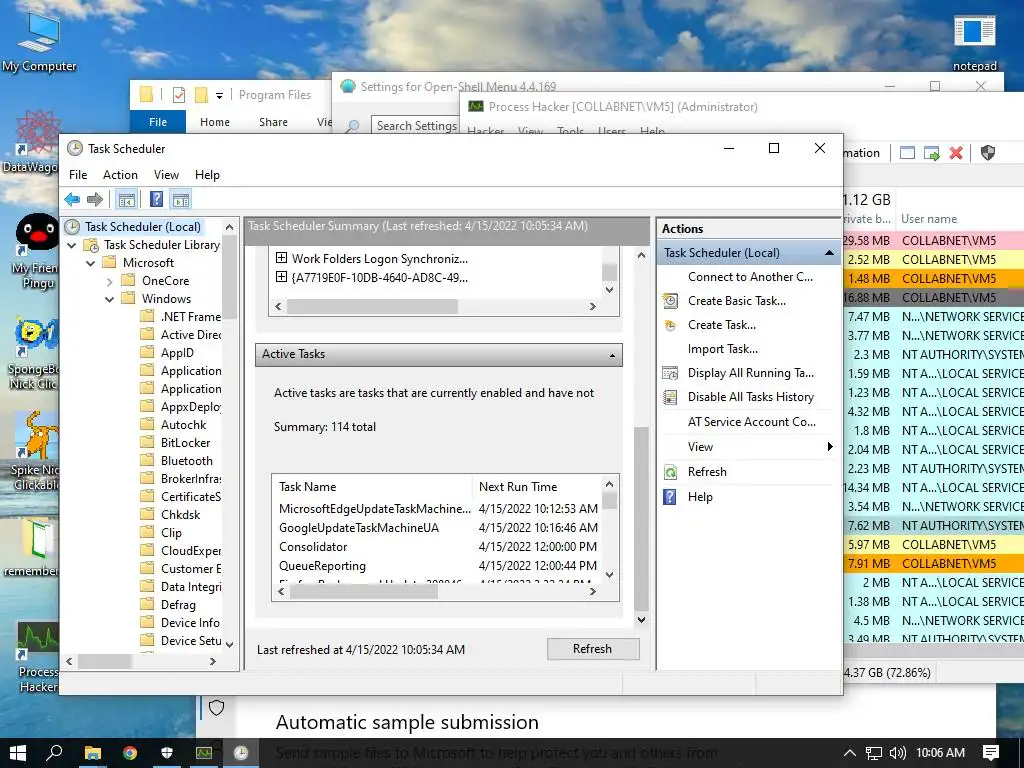The height and width of the screenshot is (768, 1024).
Task: Select the Task Scheduler Library folder icon
Action: point(91,245)
